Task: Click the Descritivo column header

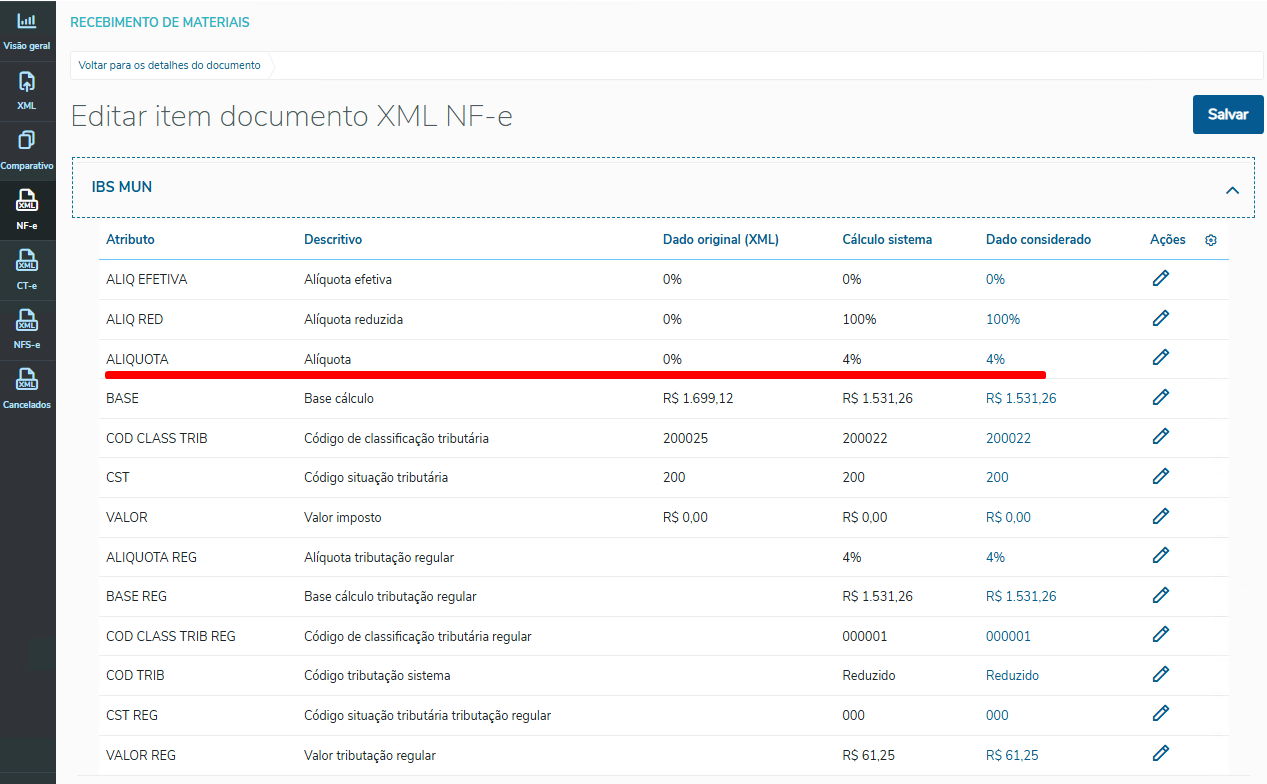Action: pos(333,240)
